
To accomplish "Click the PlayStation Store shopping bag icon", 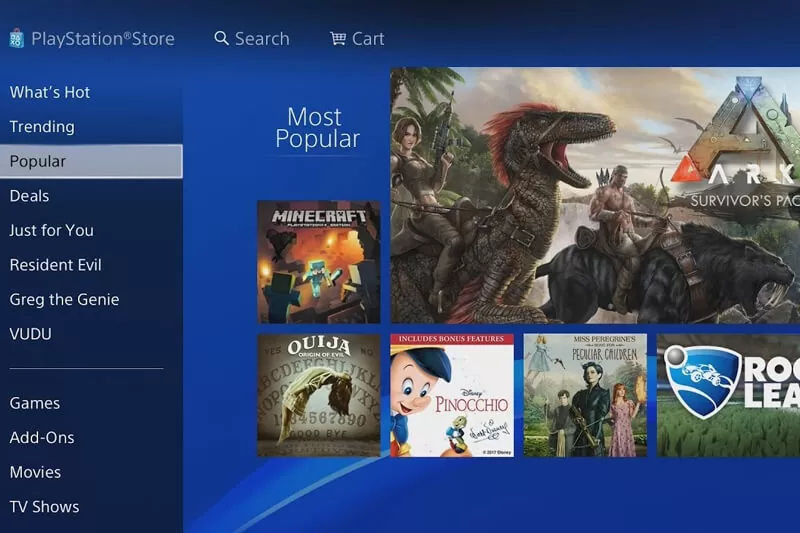I will click(x=16, y=39).
